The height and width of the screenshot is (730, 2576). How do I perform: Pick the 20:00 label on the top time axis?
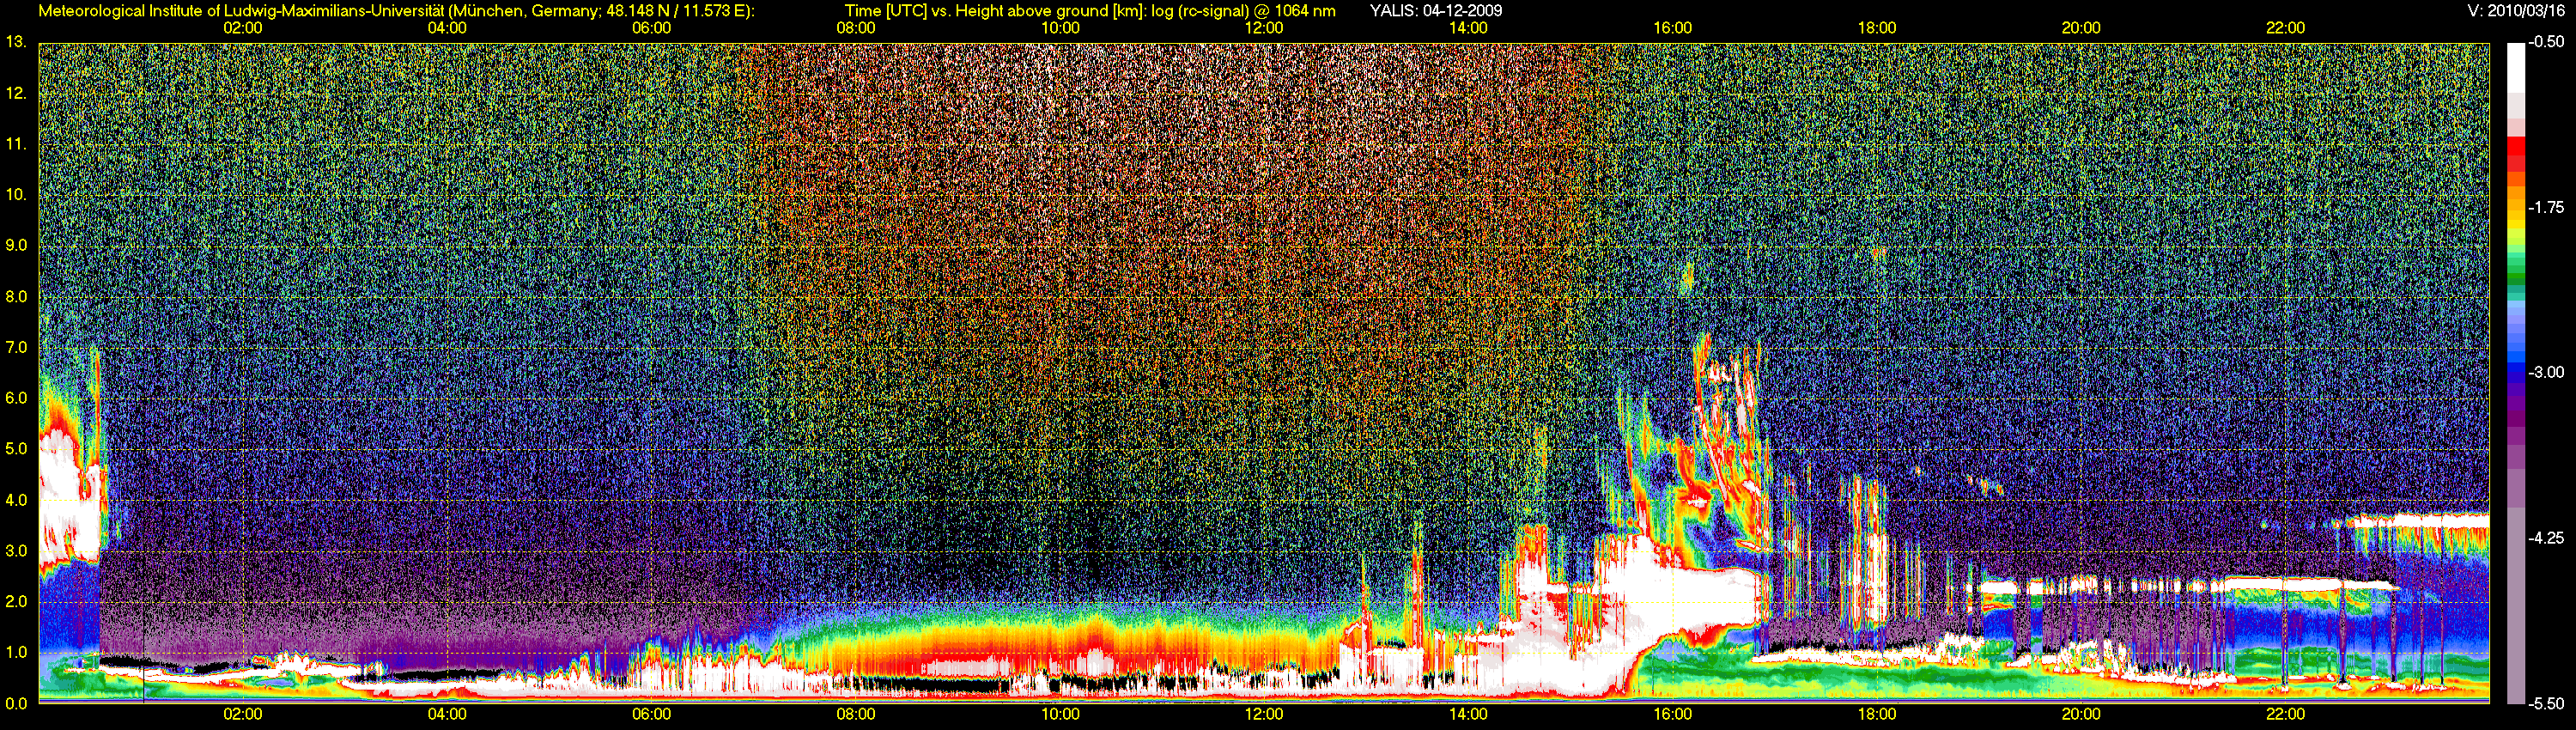pyautogui.click(x=2081, y=28)
